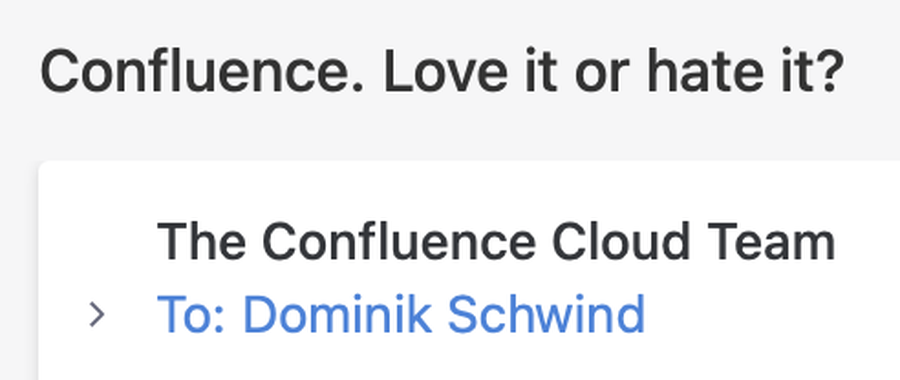Click the "To:" label in the recipient line
This screenshot has width=900, height=380.
click(x=193, y=314)
